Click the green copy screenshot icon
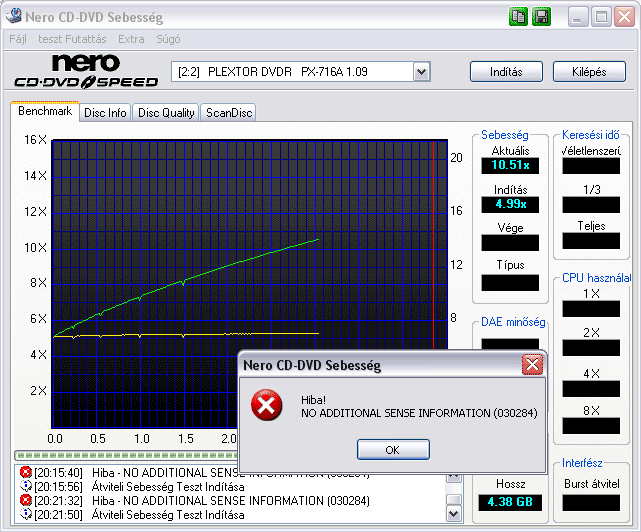The width and height of the screenshot is (641, 532). 518,17
